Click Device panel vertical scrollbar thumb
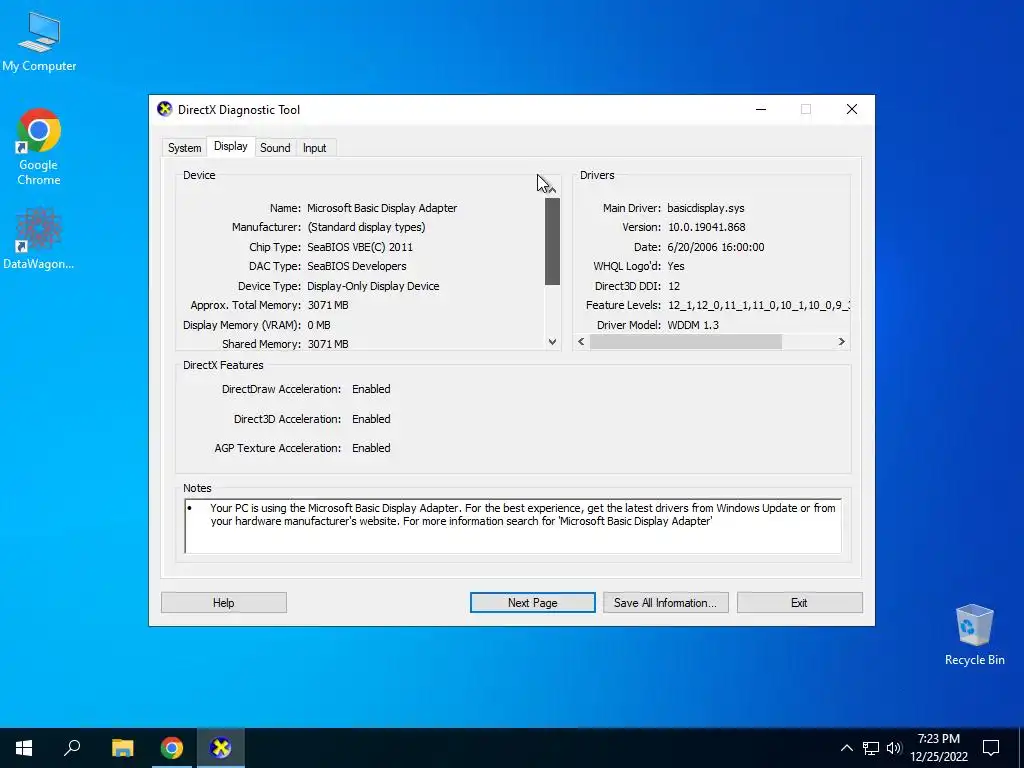 552,241
